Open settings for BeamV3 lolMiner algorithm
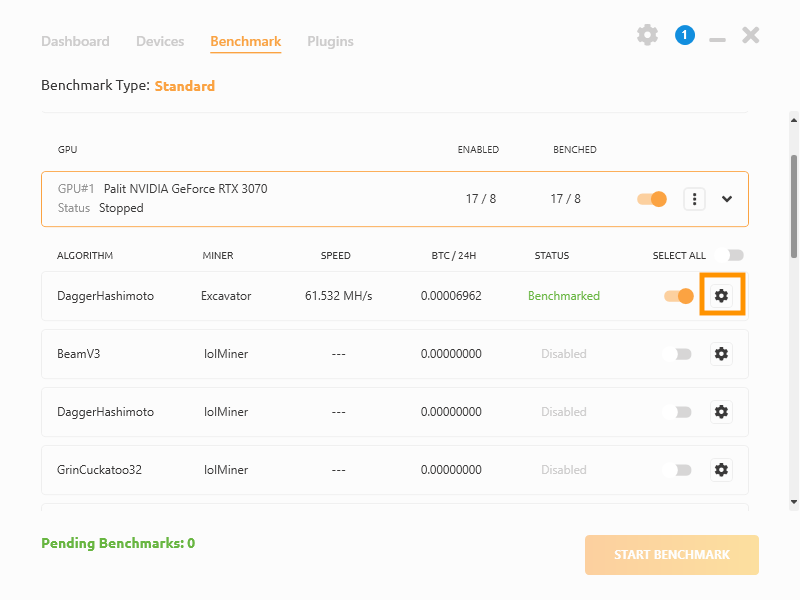Screen dimensions: 800x600 coord(721,353)
